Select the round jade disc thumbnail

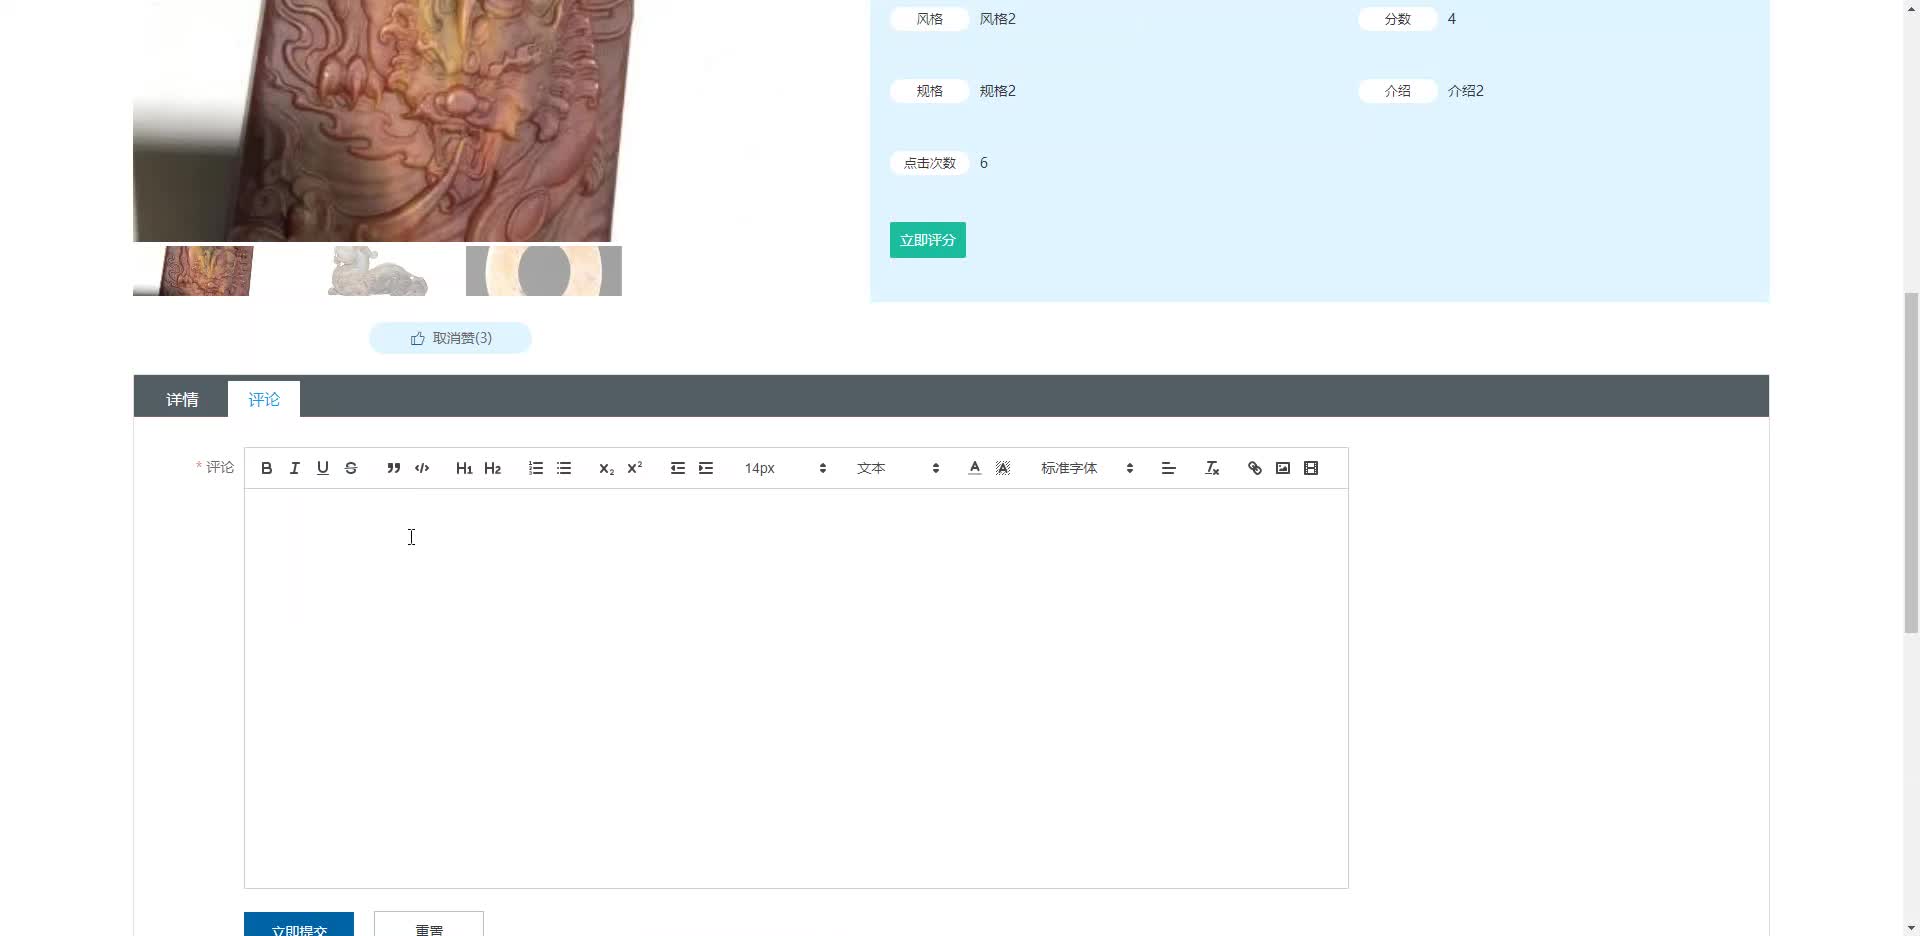point(543,271)
